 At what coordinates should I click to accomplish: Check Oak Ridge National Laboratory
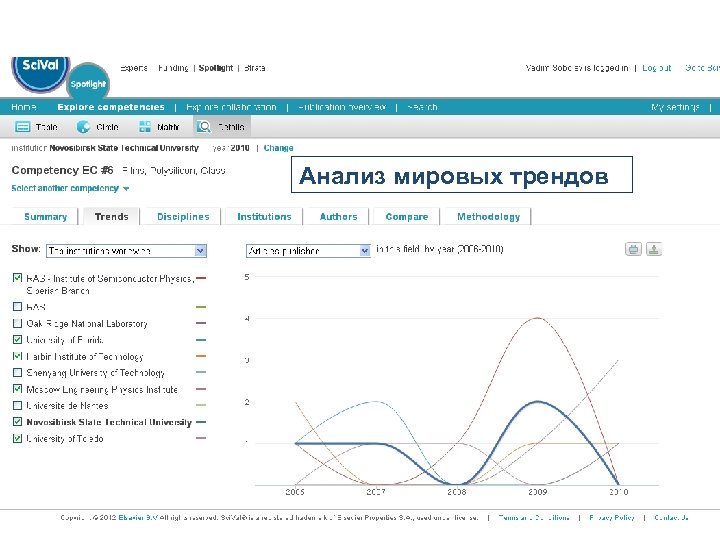(x=17, y=323)
